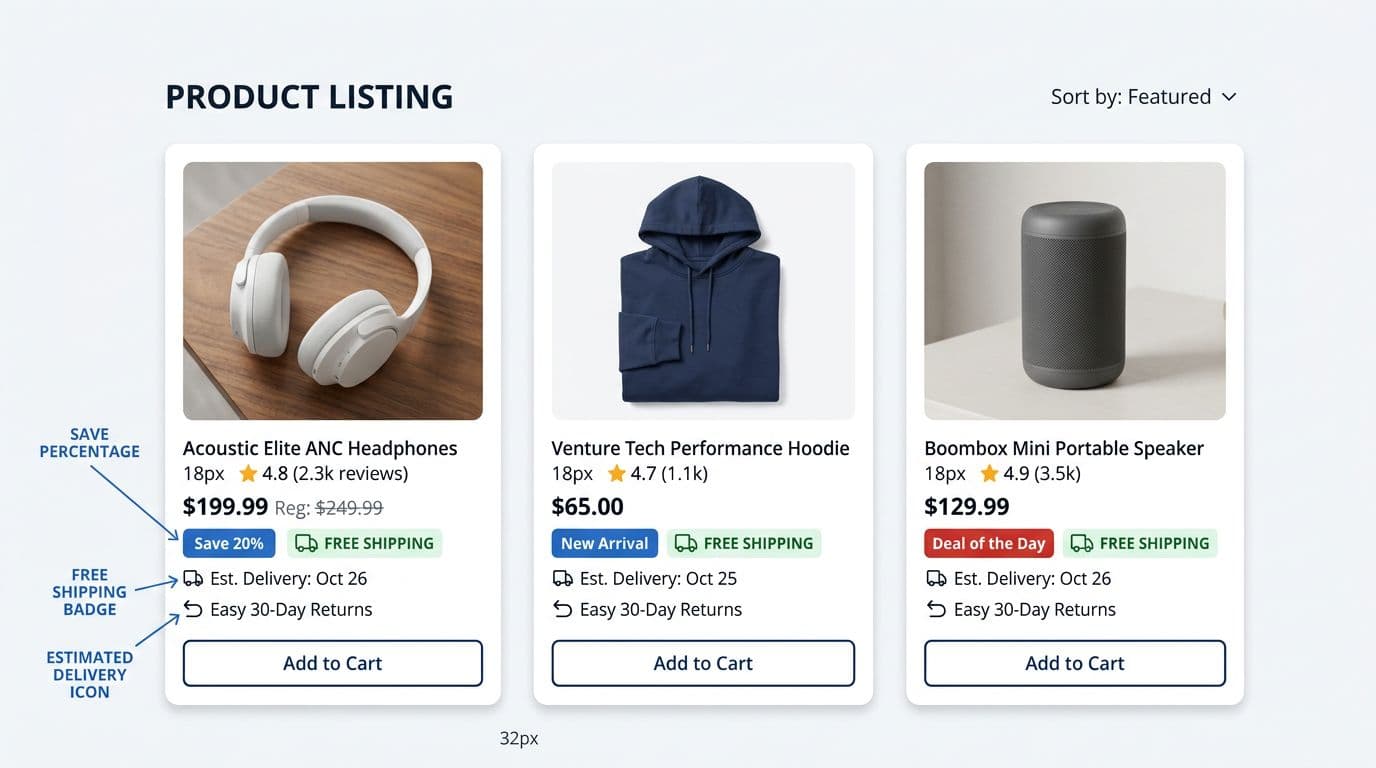The width and height of the screenshot is (1376, 768).
Task: Select the Save 20% badge on the headphones
Action: (229, 543)
